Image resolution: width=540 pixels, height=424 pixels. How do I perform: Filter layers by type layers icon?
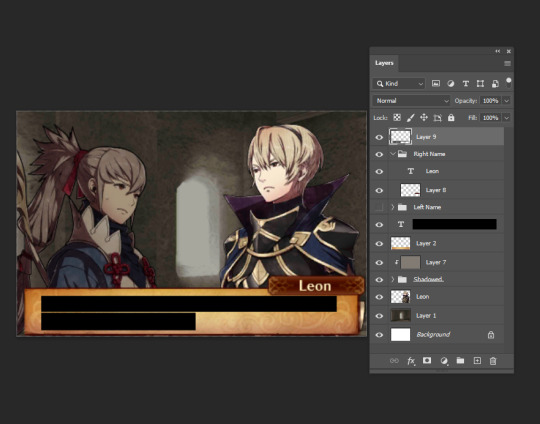pyautogui.click(x=466, y=83)
